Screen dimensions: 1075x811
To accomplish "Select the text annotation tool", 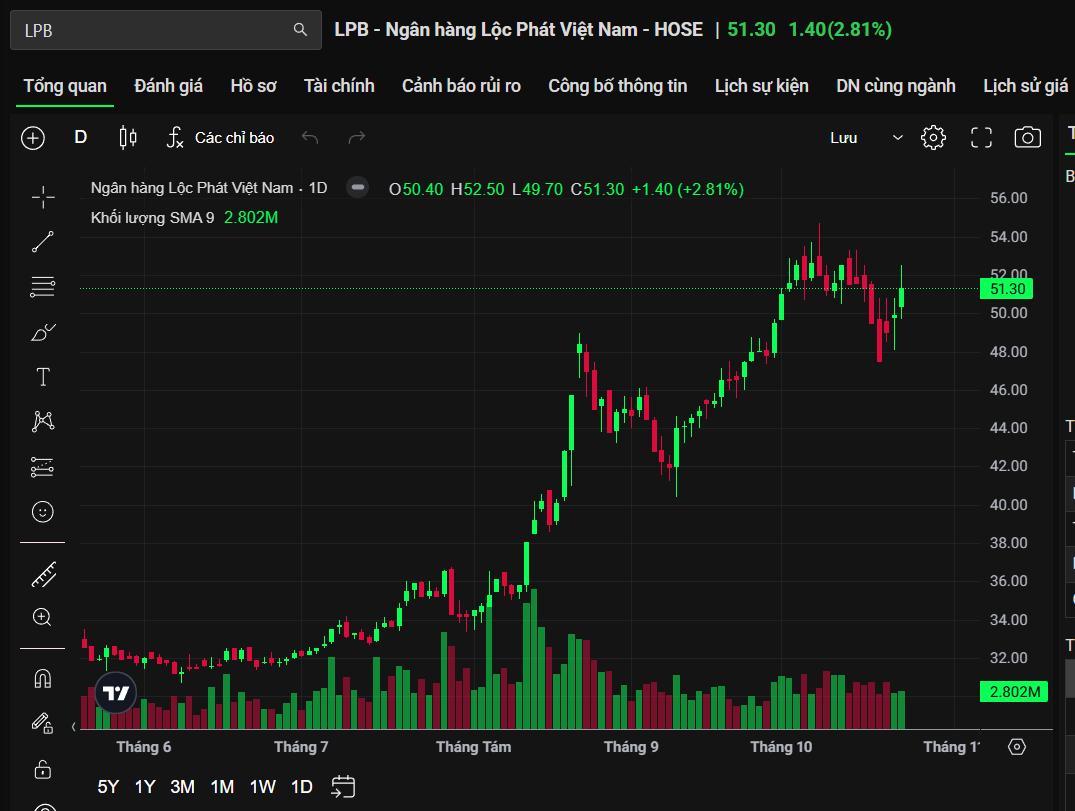I will pyautogui.click(x=43, y=377).
